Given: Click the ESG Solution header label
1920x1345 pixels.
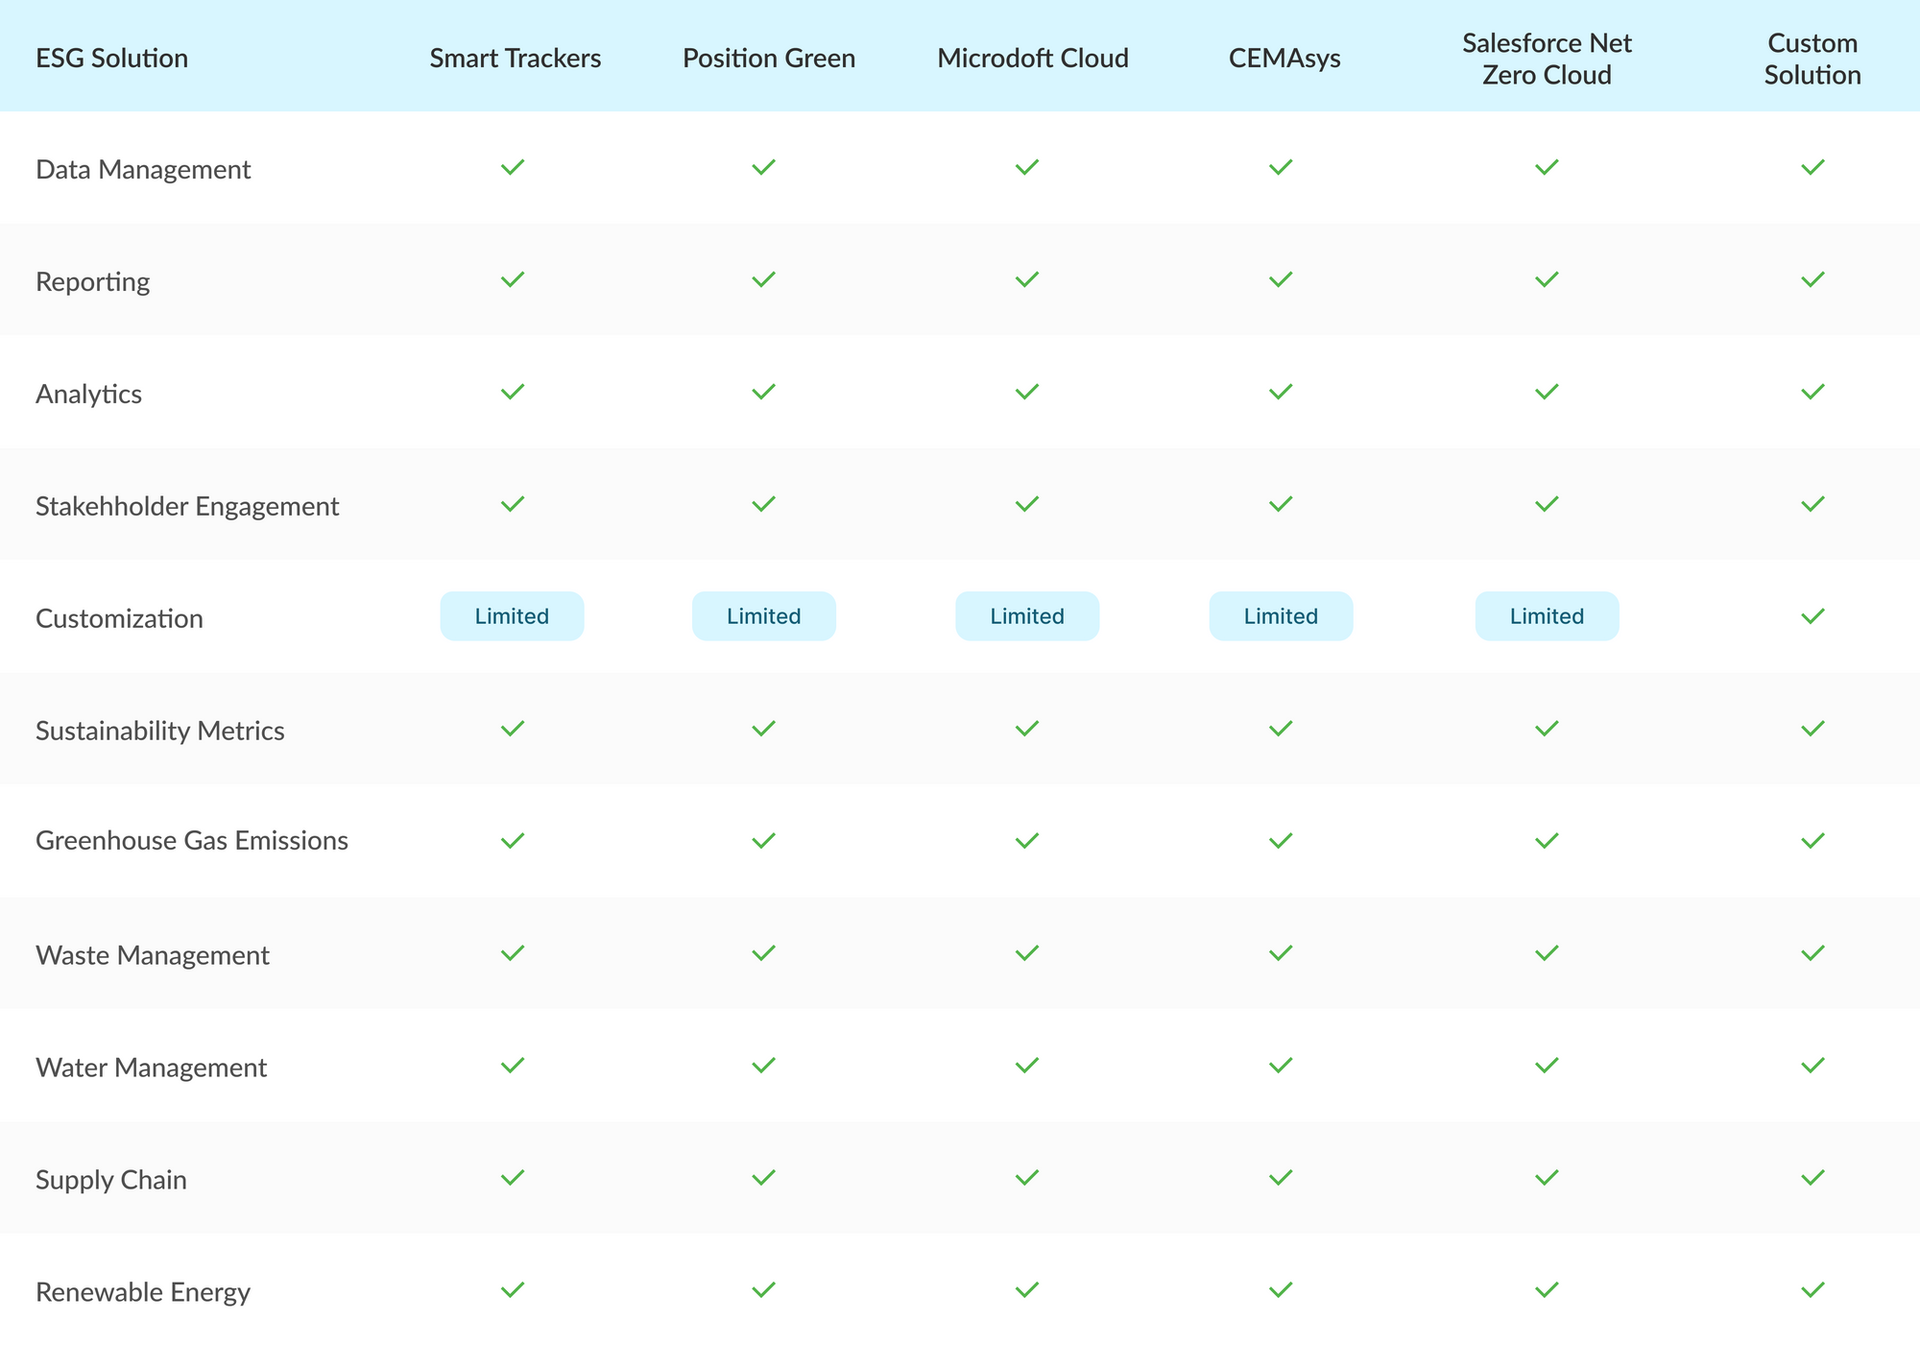Looking at the screenshot, I should tap(112, 58).
